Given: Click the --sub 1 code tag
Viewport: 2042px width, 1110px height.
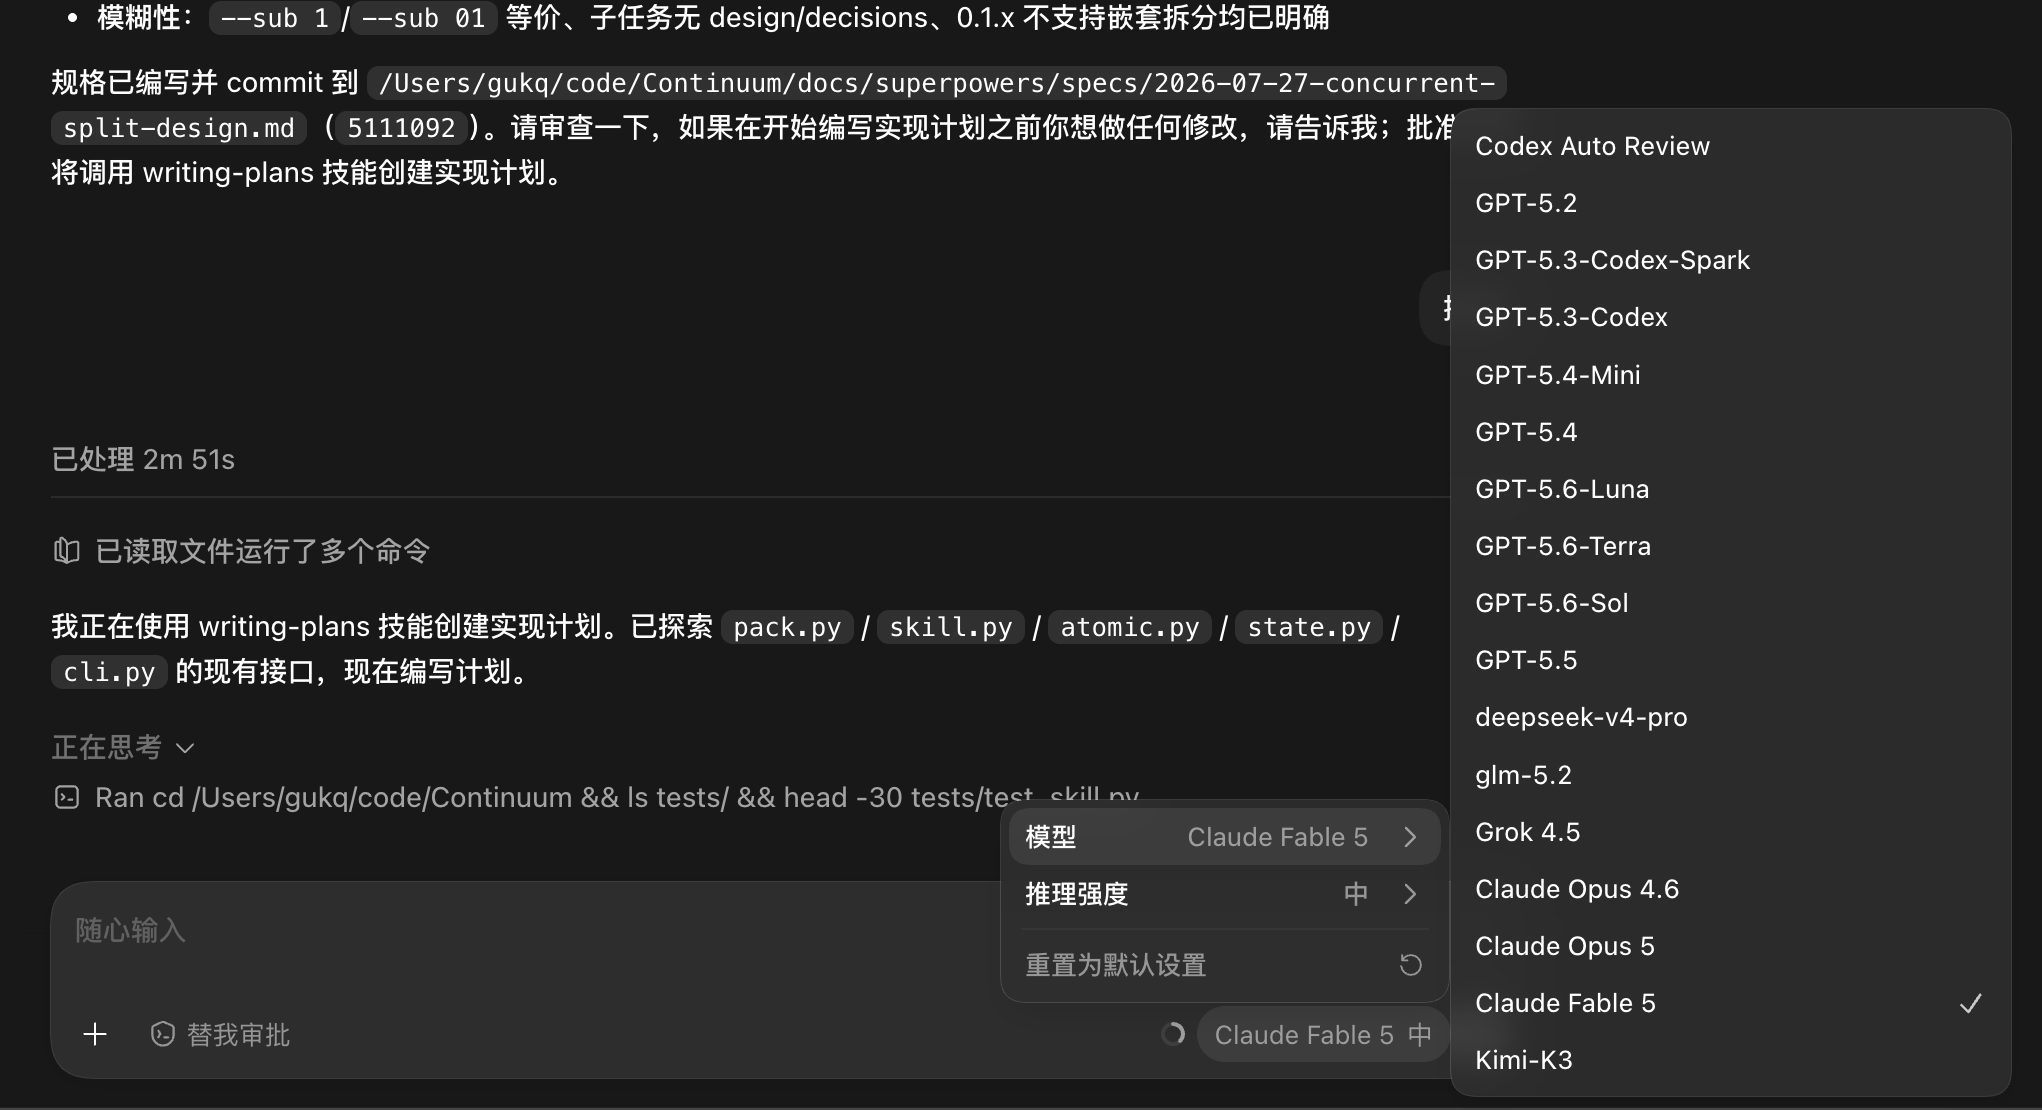Looking at the screenshot, I should point(275,18).
